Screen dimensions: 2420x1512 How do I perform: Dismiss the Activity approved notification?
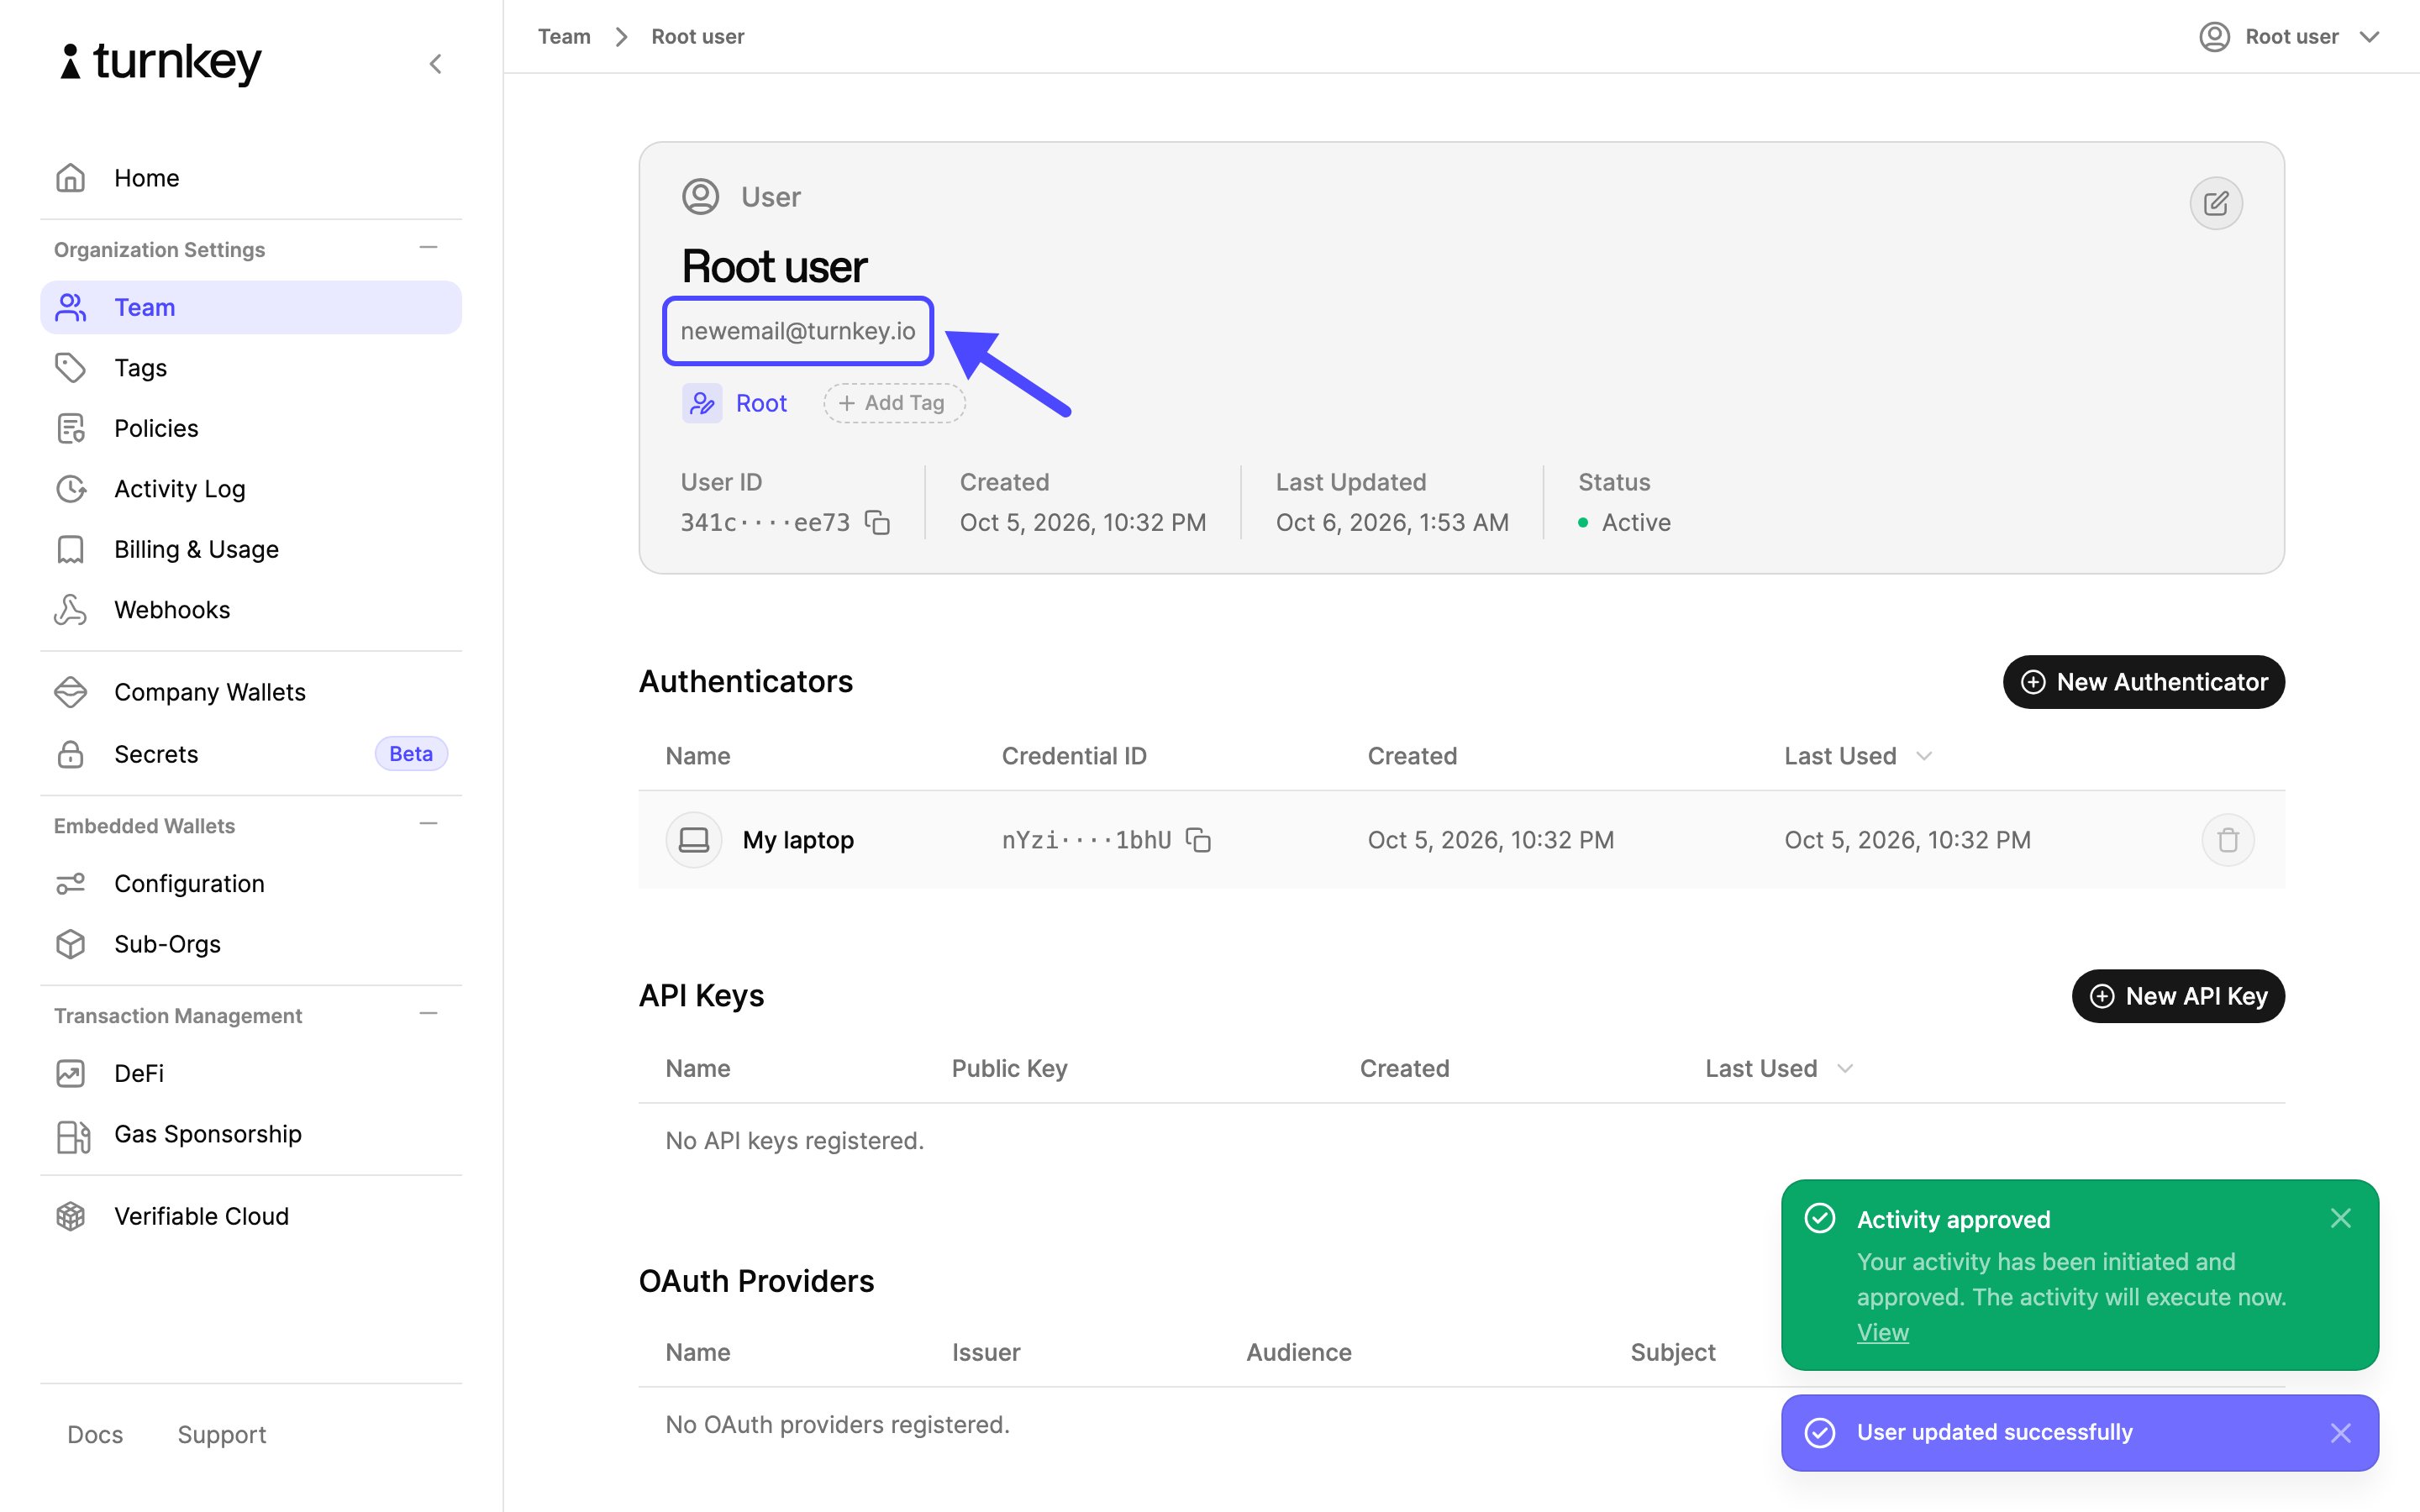(2340, 1218)
